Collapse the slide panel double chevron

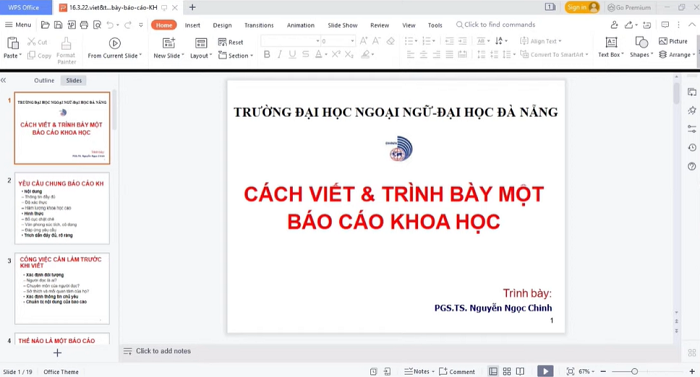click(x=4, y=80)
